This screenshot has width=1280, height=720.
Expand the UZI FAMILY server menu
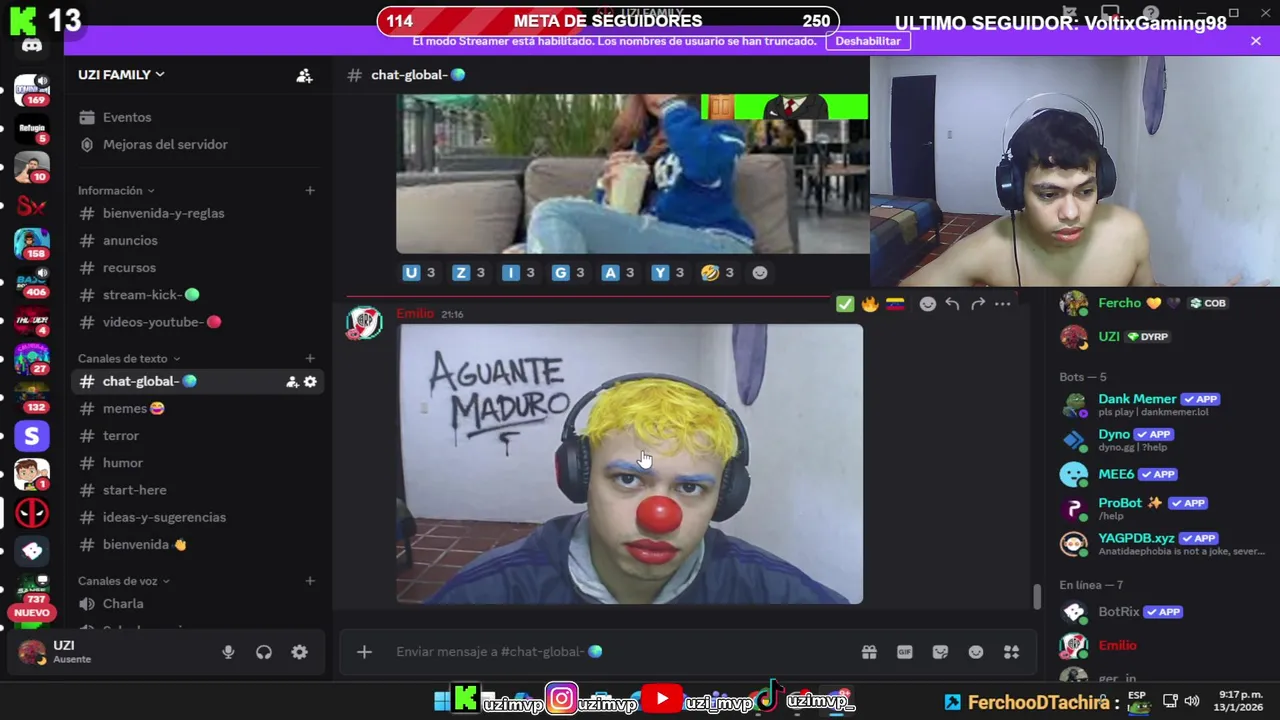121,75
